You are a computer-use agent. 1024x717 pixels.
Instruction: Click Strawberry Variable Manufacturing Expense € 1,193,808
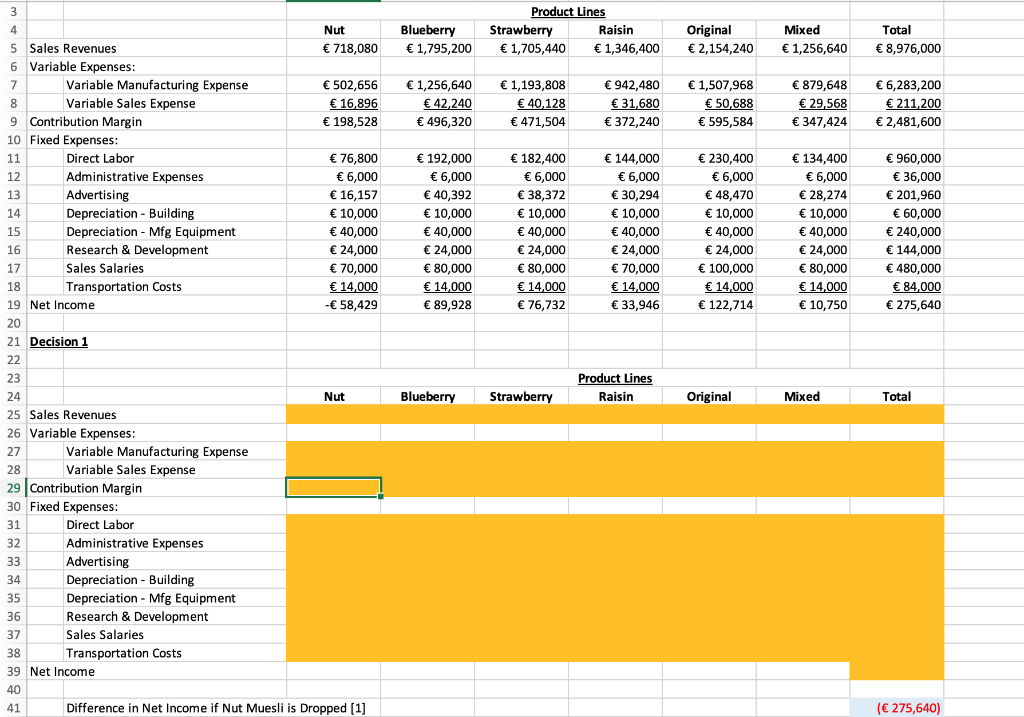click(521, 85)
